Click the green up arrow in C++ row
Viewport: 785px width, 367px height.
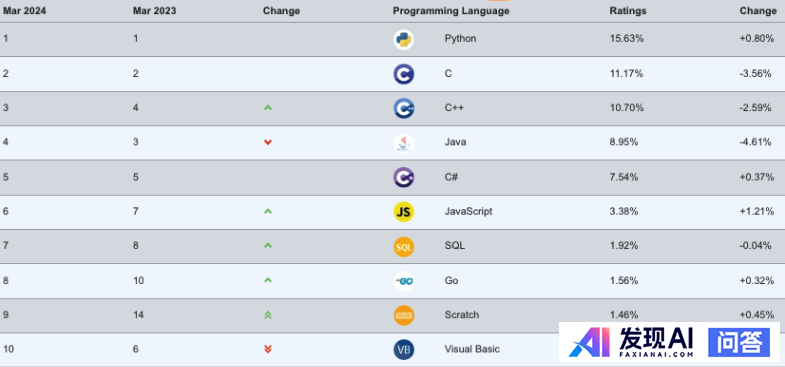pos(268,108)
